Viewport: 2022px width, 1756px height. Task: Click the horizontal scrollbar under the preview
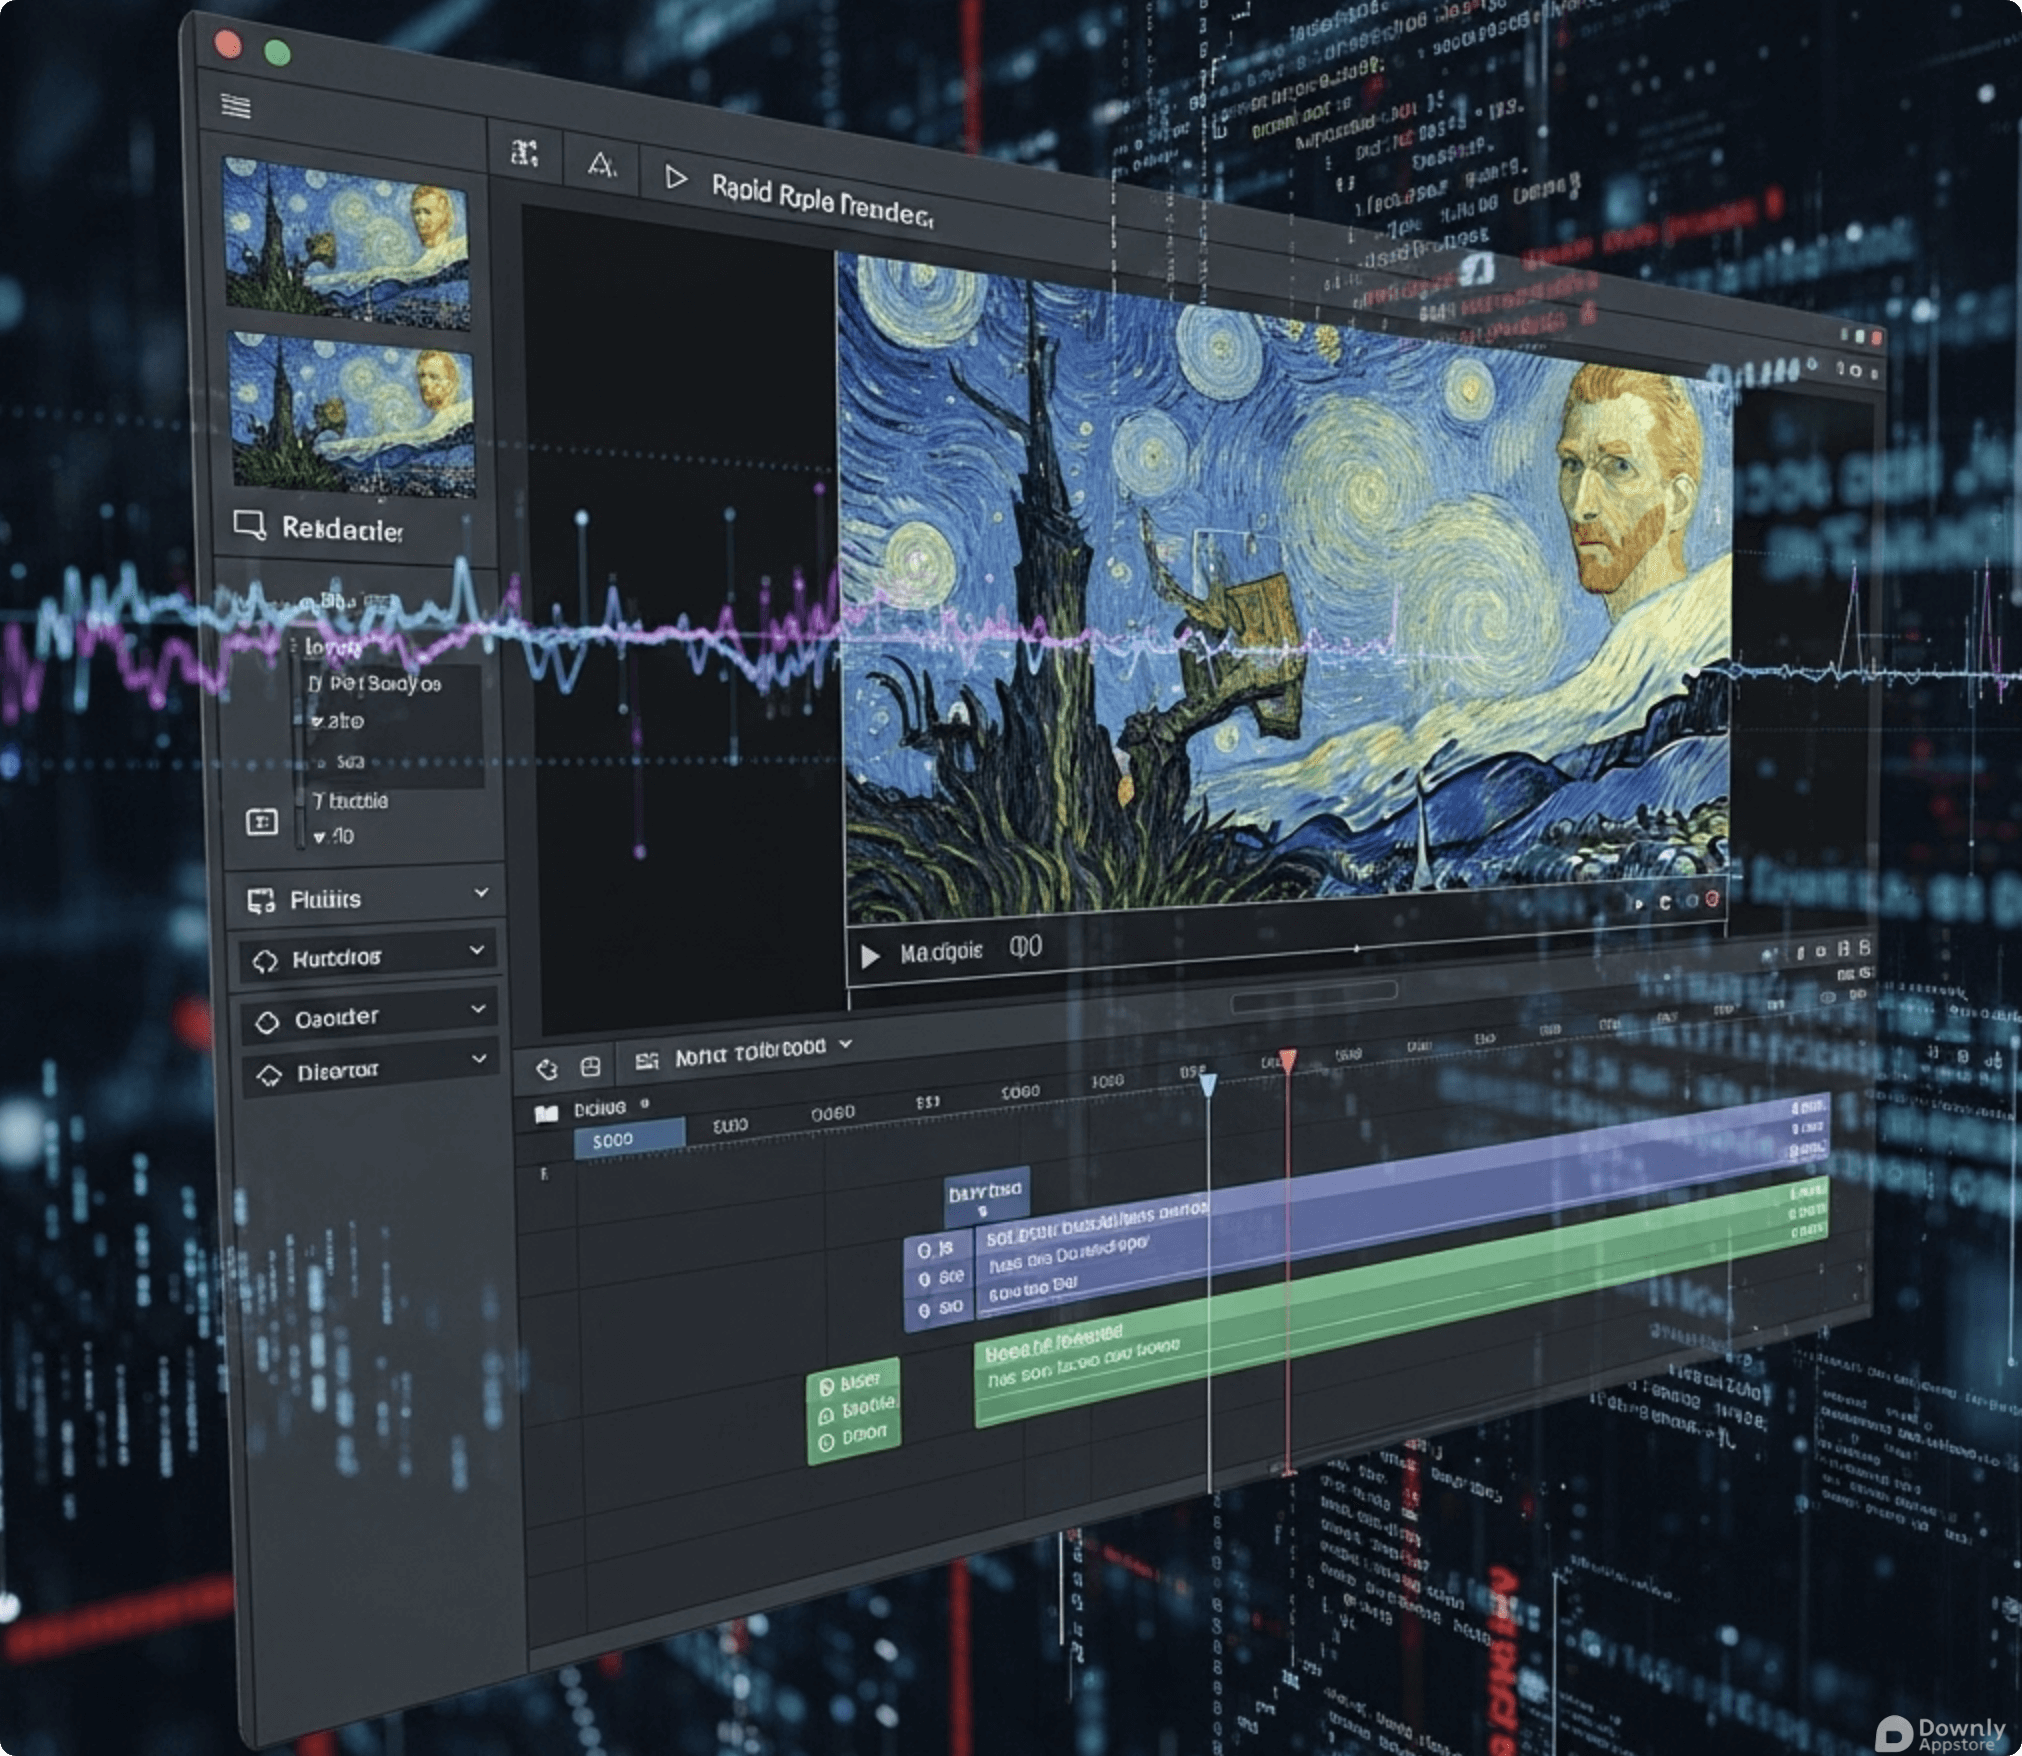1314,996
